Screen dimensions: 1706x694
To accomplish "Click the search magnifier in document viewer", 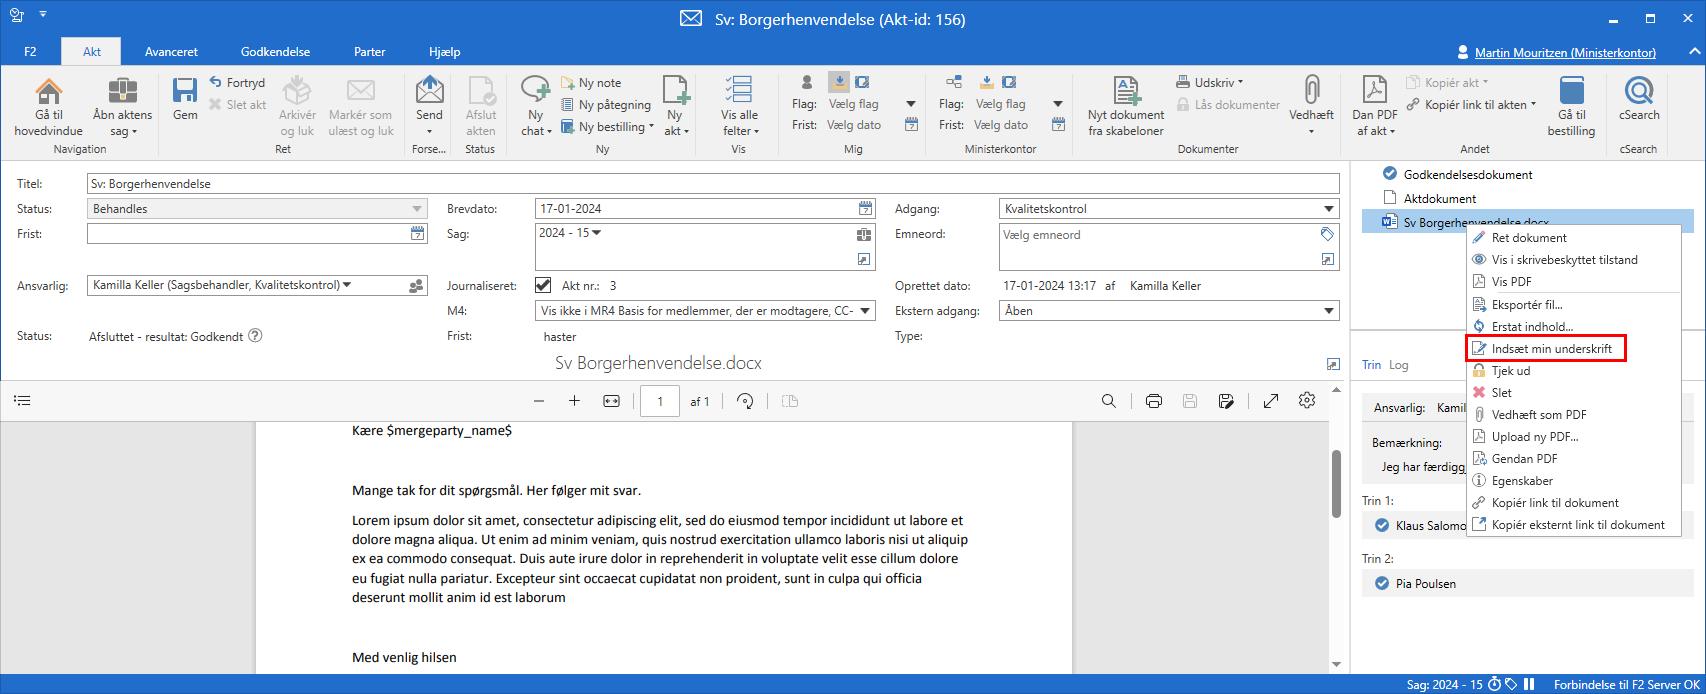I will click(x=1109, y=401).
